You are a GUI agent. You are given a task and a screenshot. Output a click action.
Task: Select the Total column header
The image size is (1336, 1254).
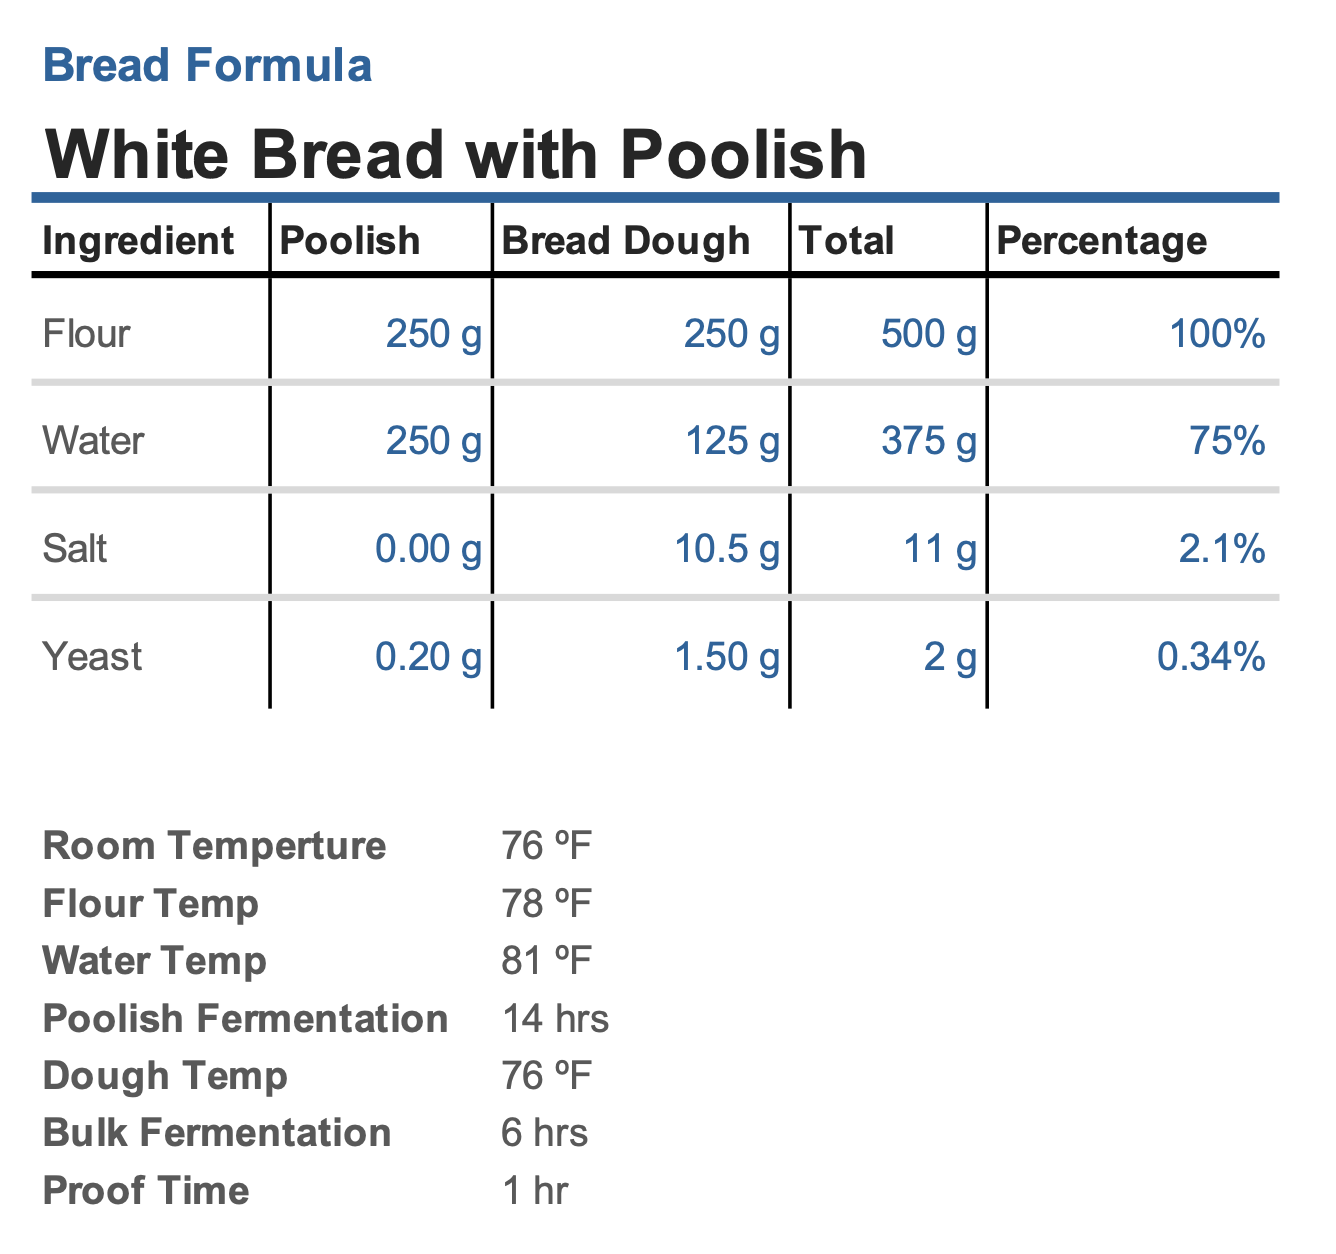coord(847,241)
